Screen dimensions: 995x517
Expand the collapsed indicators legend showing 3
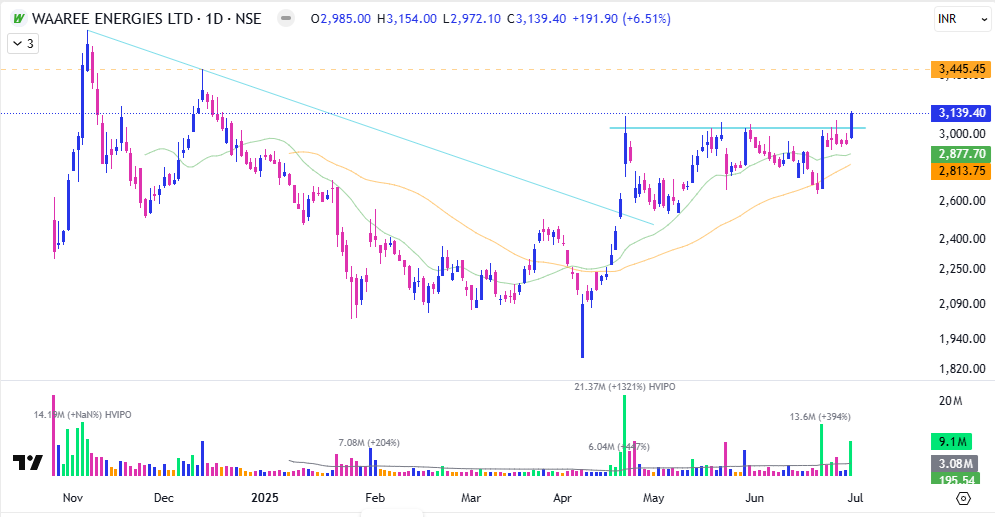pyautogui.click(x=23, y=44)
